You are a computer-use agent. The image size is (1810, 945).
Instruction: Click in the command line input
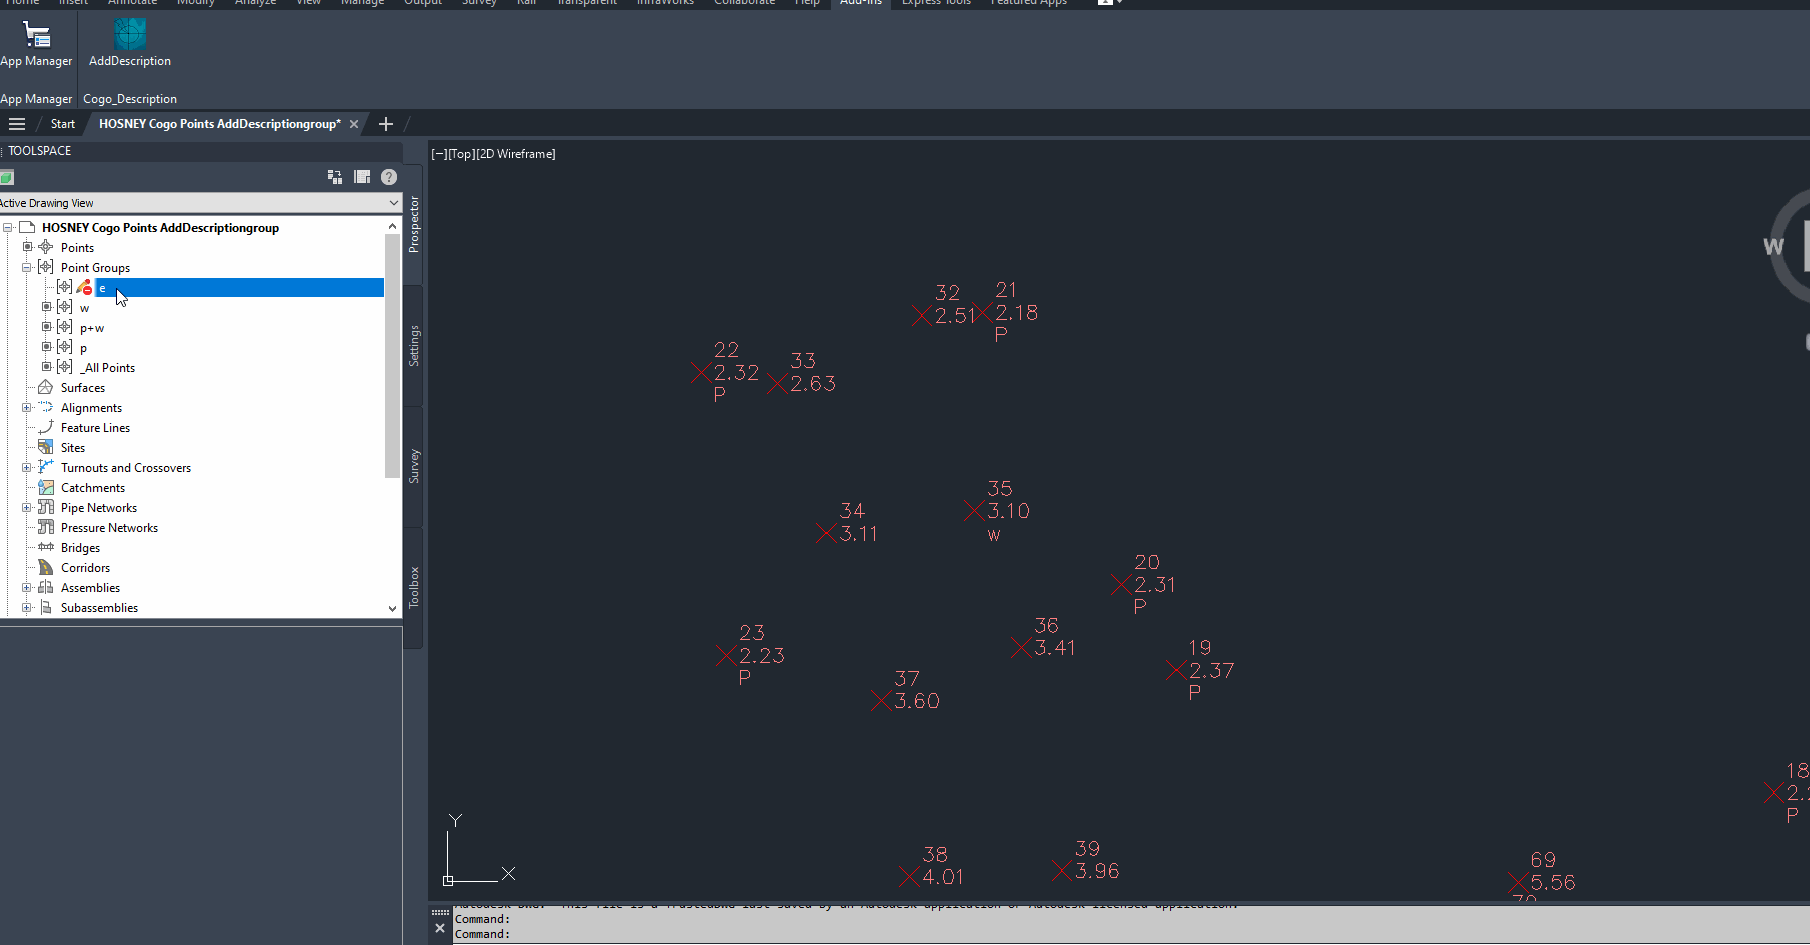tap(1130, 934)
